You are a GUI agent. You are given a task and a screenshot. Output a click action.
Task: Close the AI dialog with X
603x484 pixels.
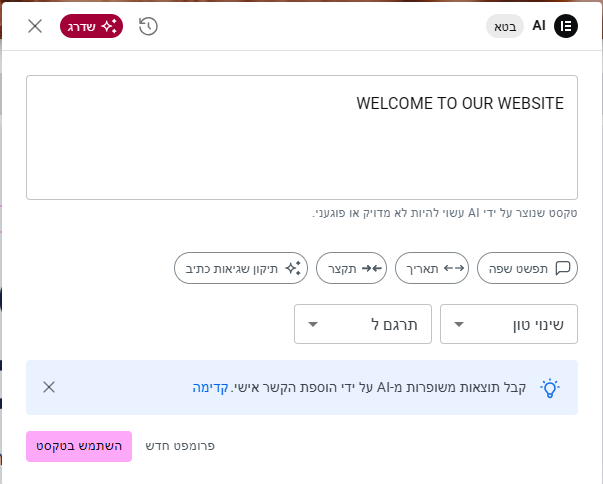click(x=35, y=26)
